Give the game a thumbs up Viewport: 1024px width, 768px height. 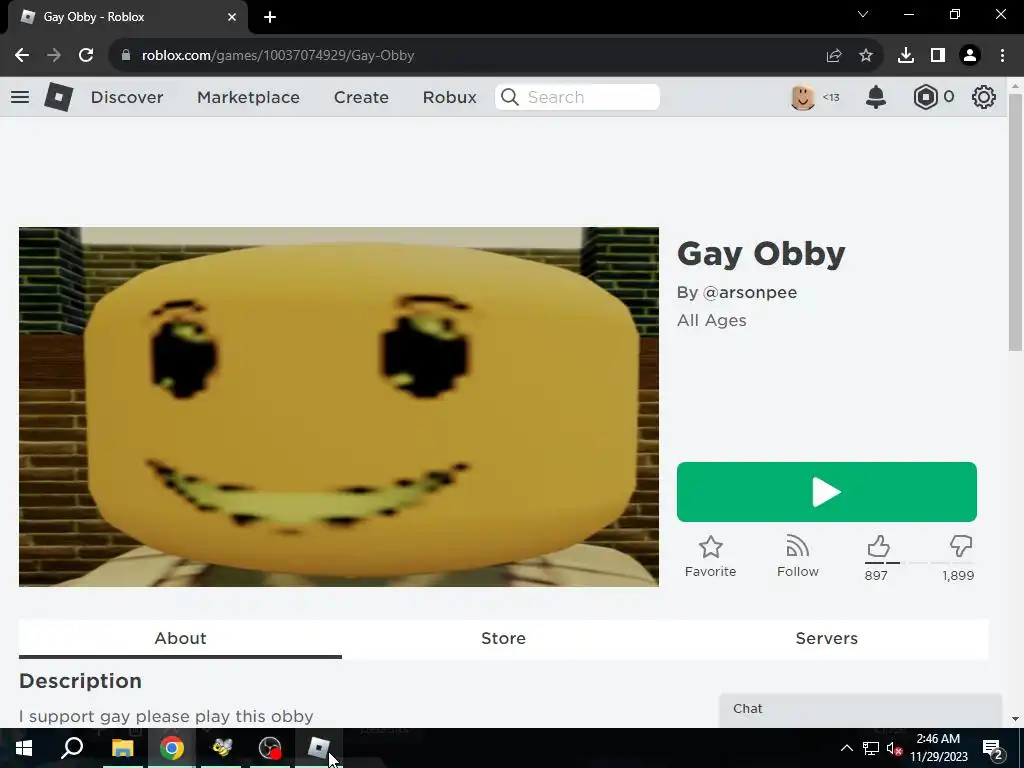[878, 546]
